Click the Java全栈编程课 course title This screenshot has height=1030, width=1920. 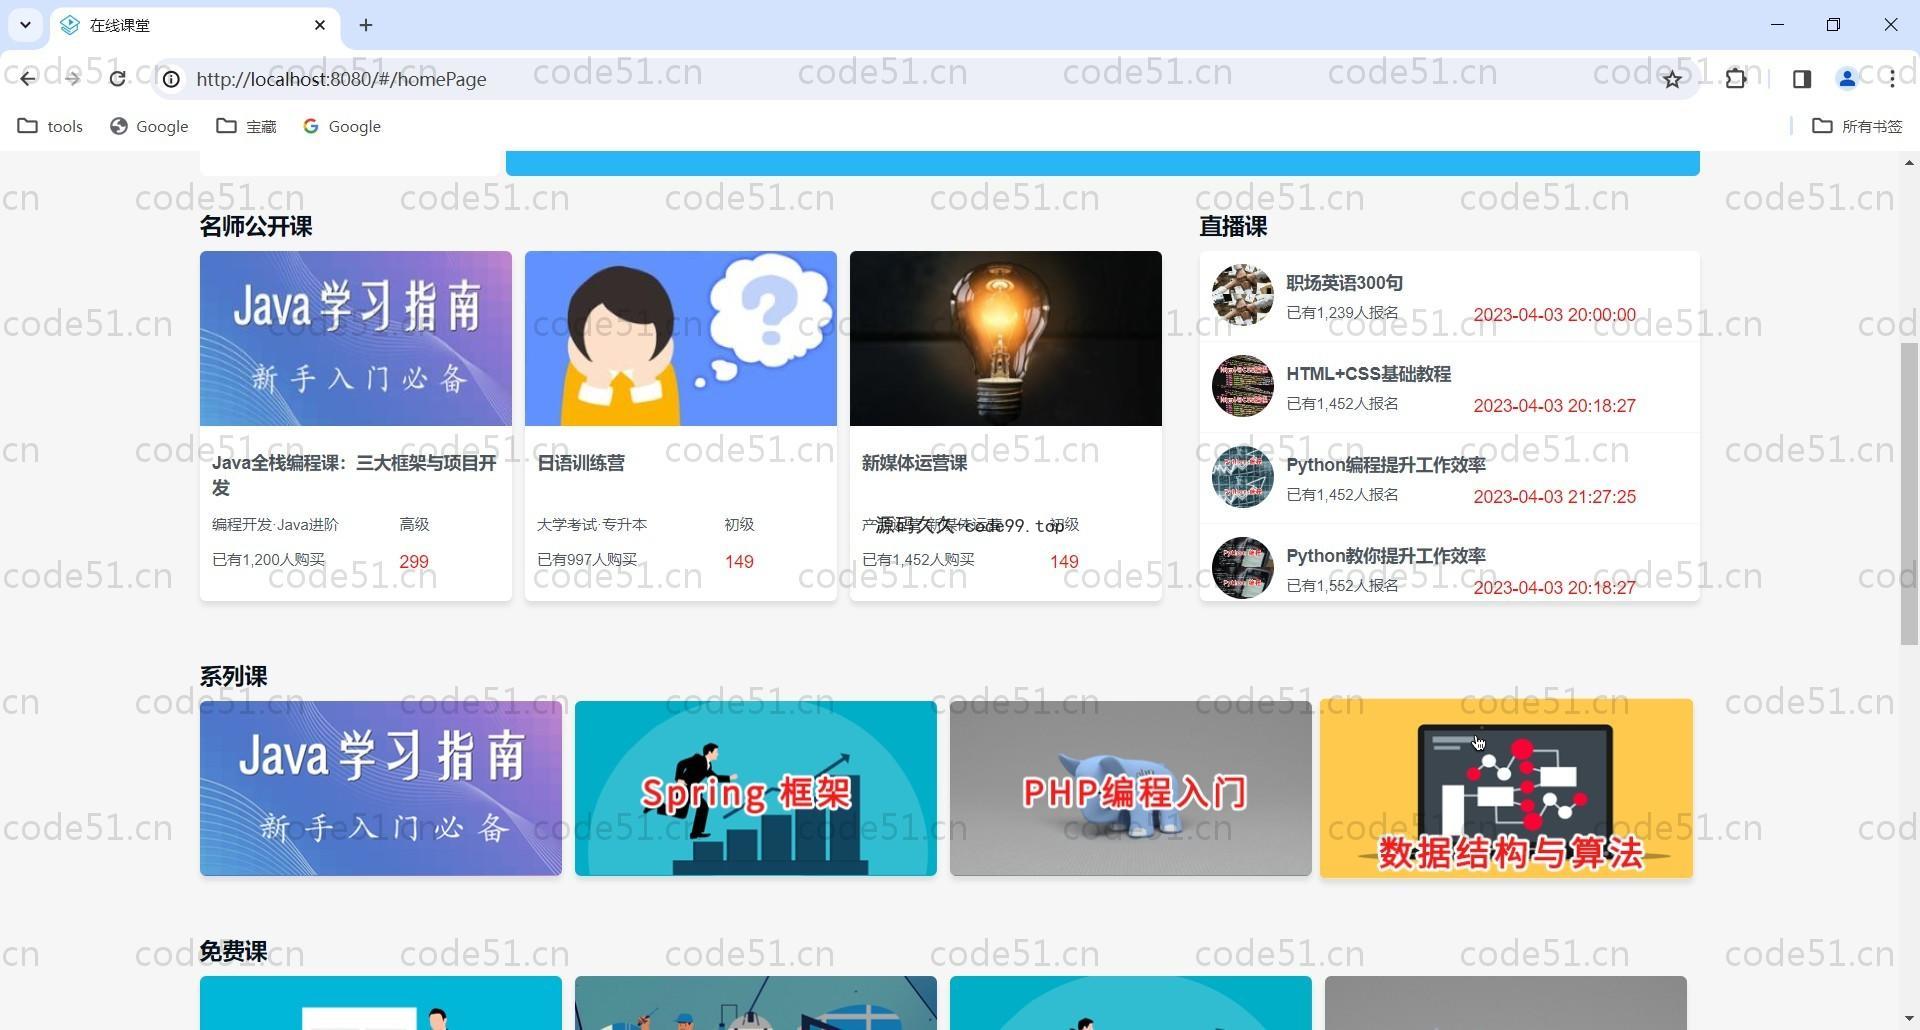(x=355, y=475)
